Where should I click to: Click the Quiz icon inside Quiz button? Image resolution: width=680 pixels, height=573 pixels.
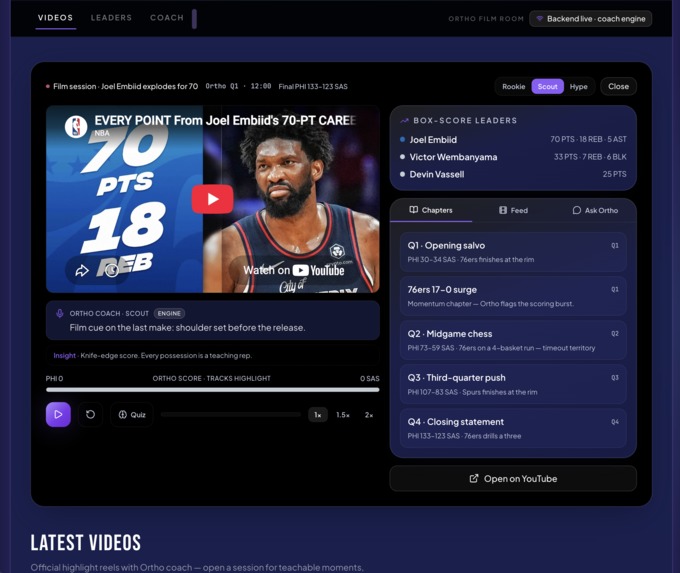tap(123, 415)
